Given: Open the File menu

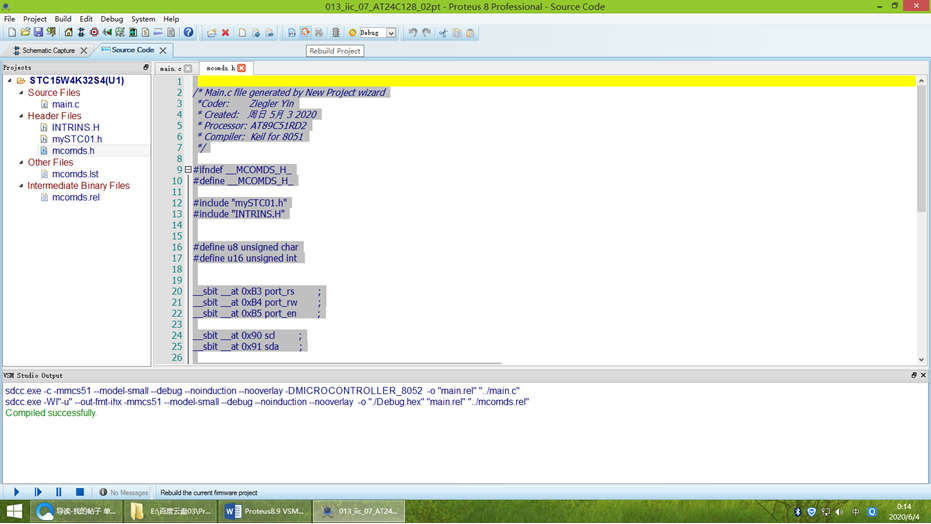Looking at the screenshot, I should [10, 19].
